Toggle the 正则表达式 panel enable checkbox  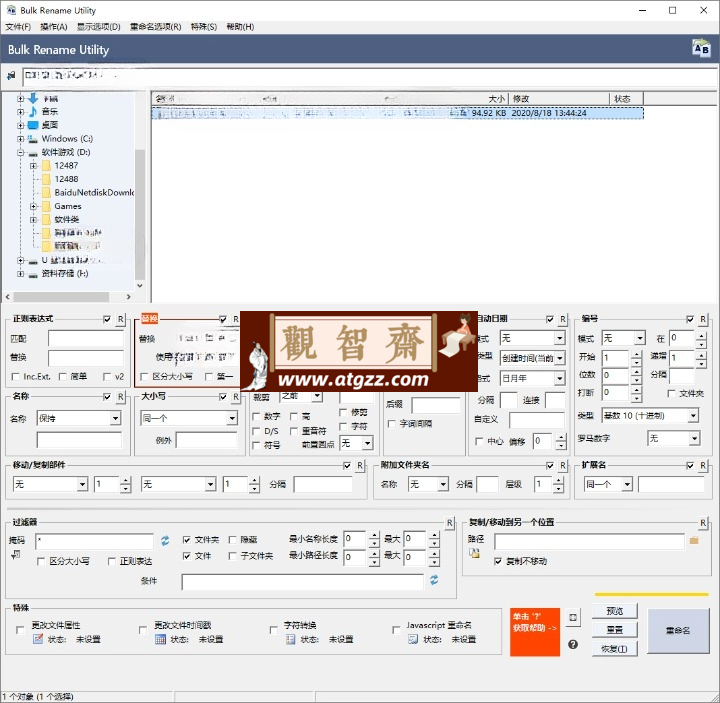[x=107, y=319]
